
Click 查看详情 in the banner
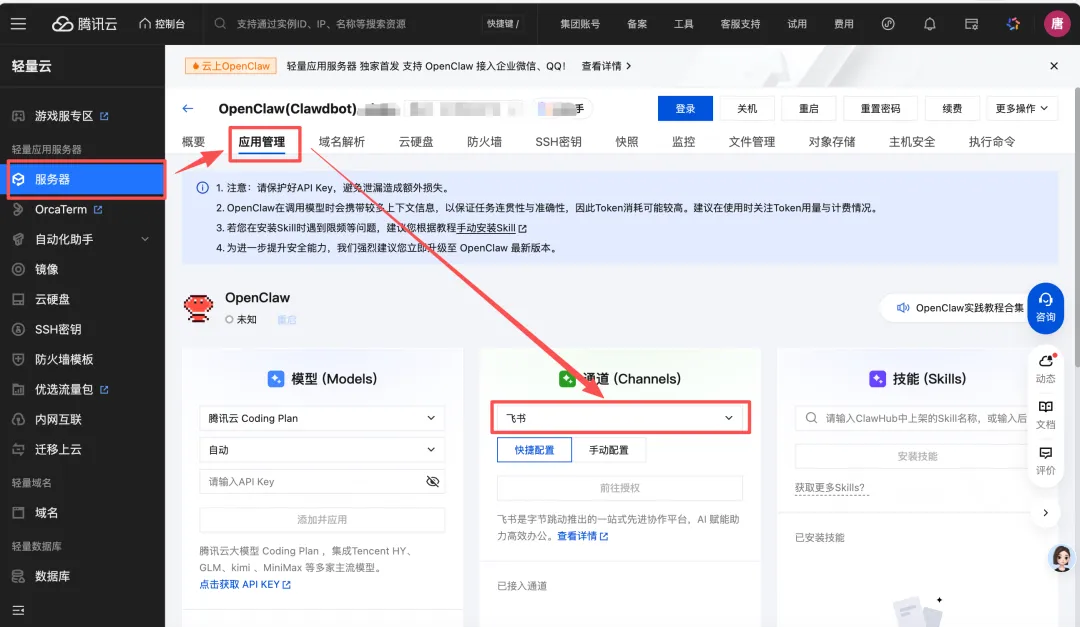[x=606, y=66]
